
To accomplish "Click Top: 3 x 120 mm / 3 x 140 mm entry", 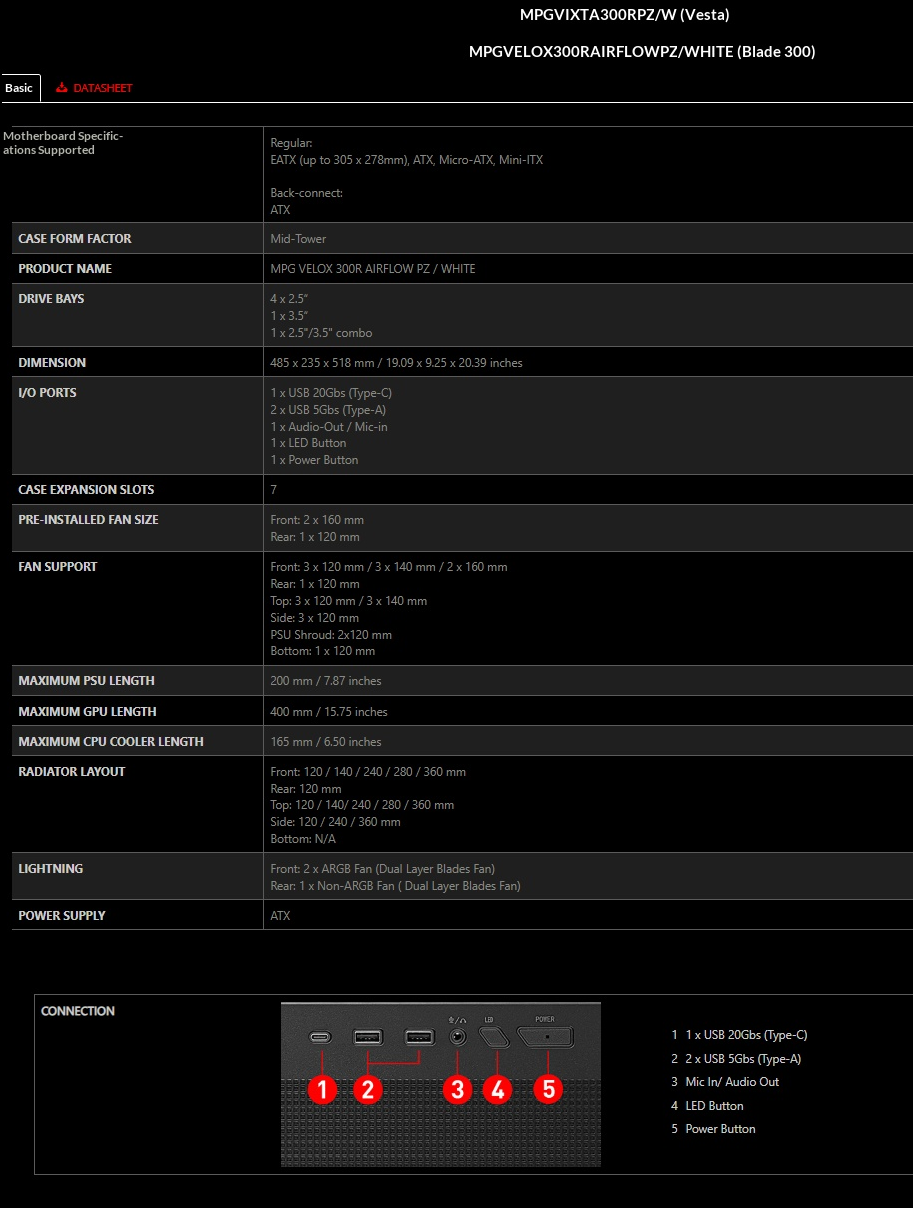I will click(x=349, y=601).
